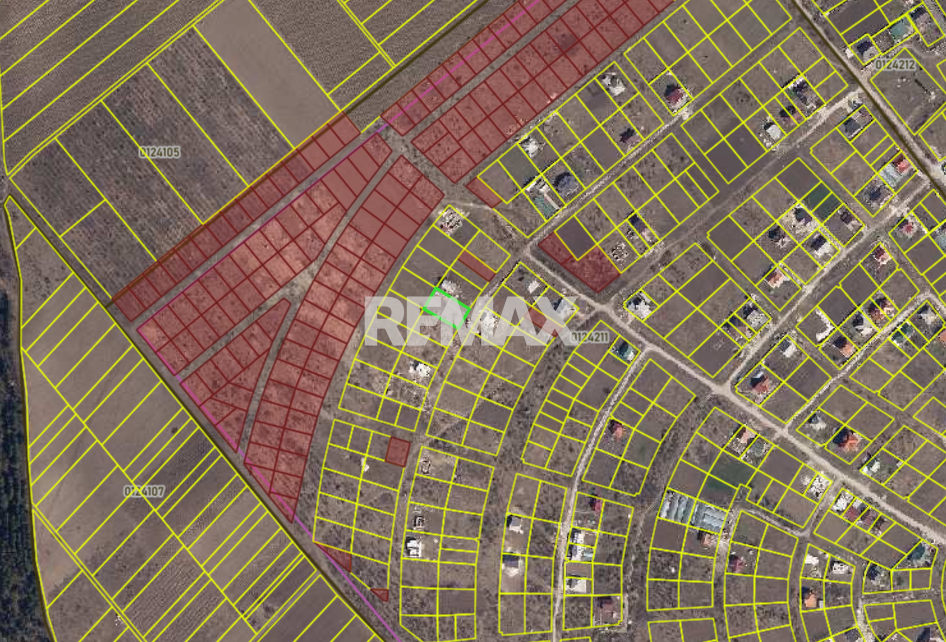Click the narrow red parcel northeast of green plot
946x642 pixels.
[477, 267]
